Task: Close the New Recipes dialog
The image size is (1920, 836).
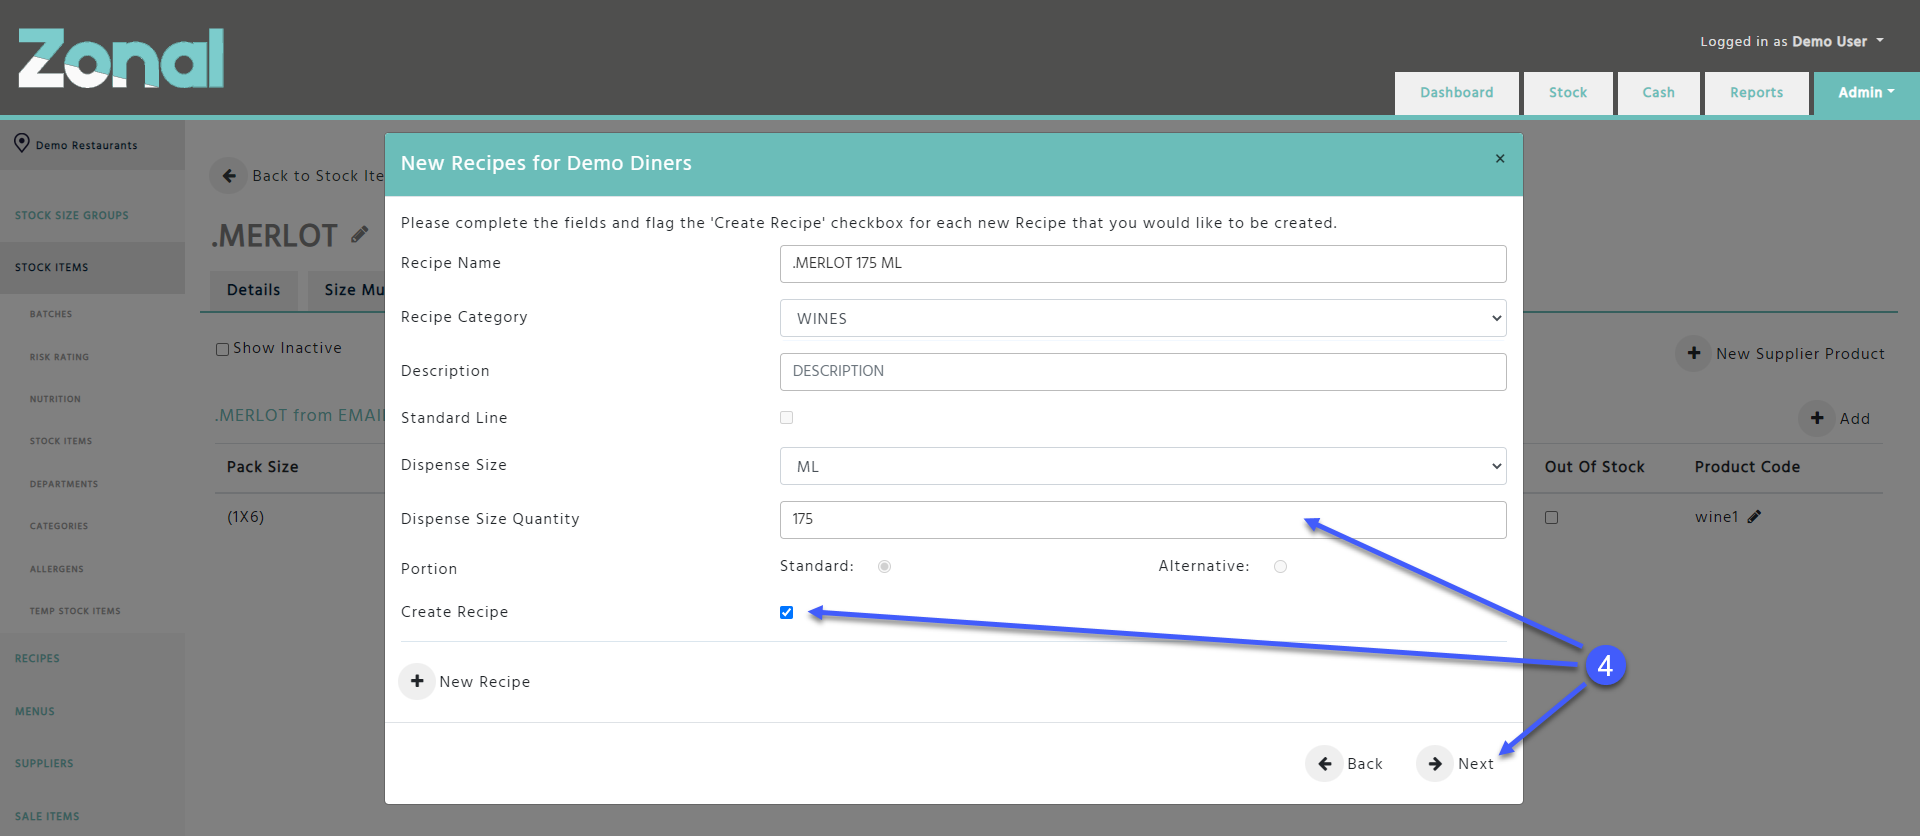Action: (1500, 159)
